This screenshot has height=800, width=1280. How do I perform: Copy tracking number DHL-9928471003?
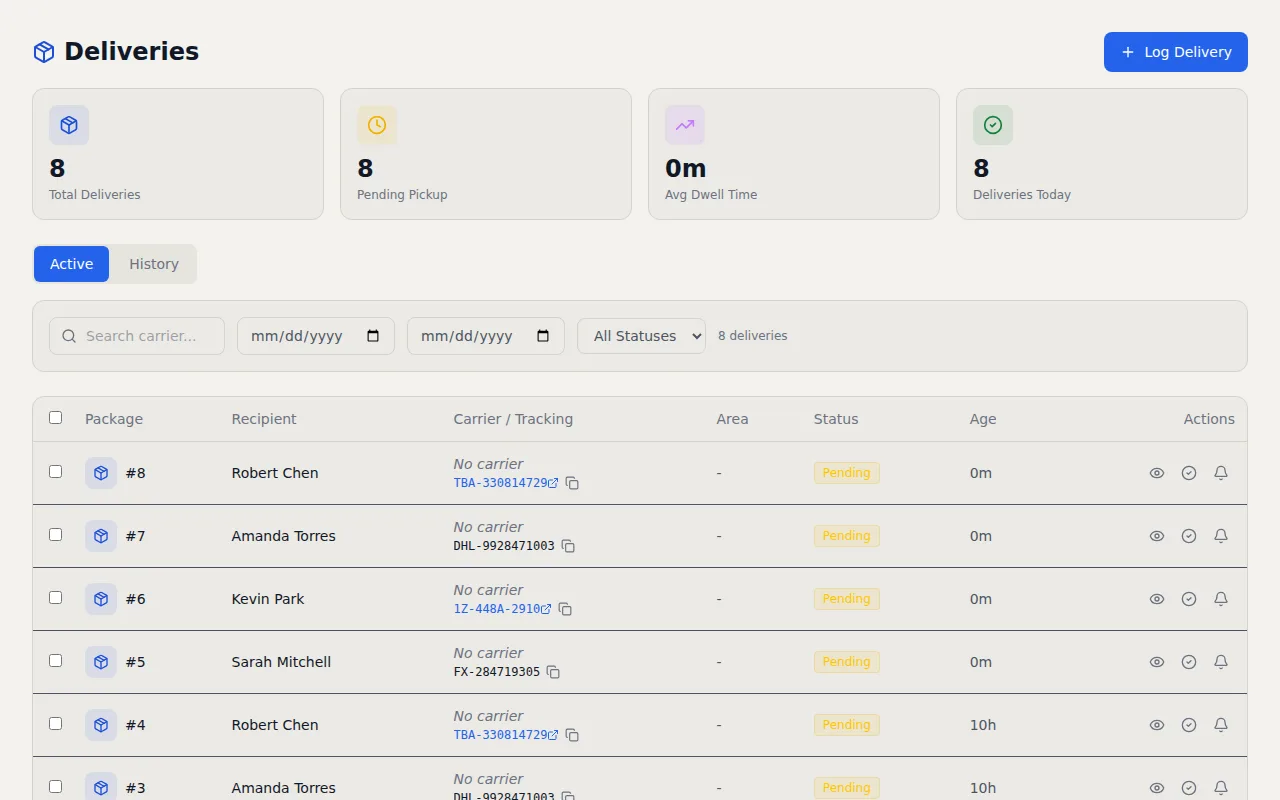tap(568, 546)
